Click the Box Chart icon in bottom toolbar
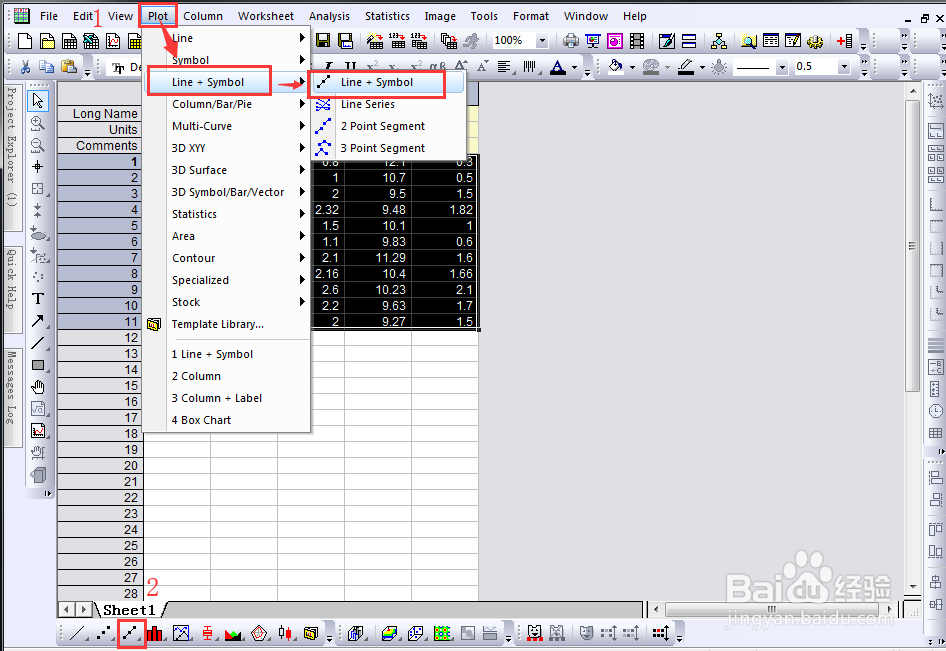 208,633
